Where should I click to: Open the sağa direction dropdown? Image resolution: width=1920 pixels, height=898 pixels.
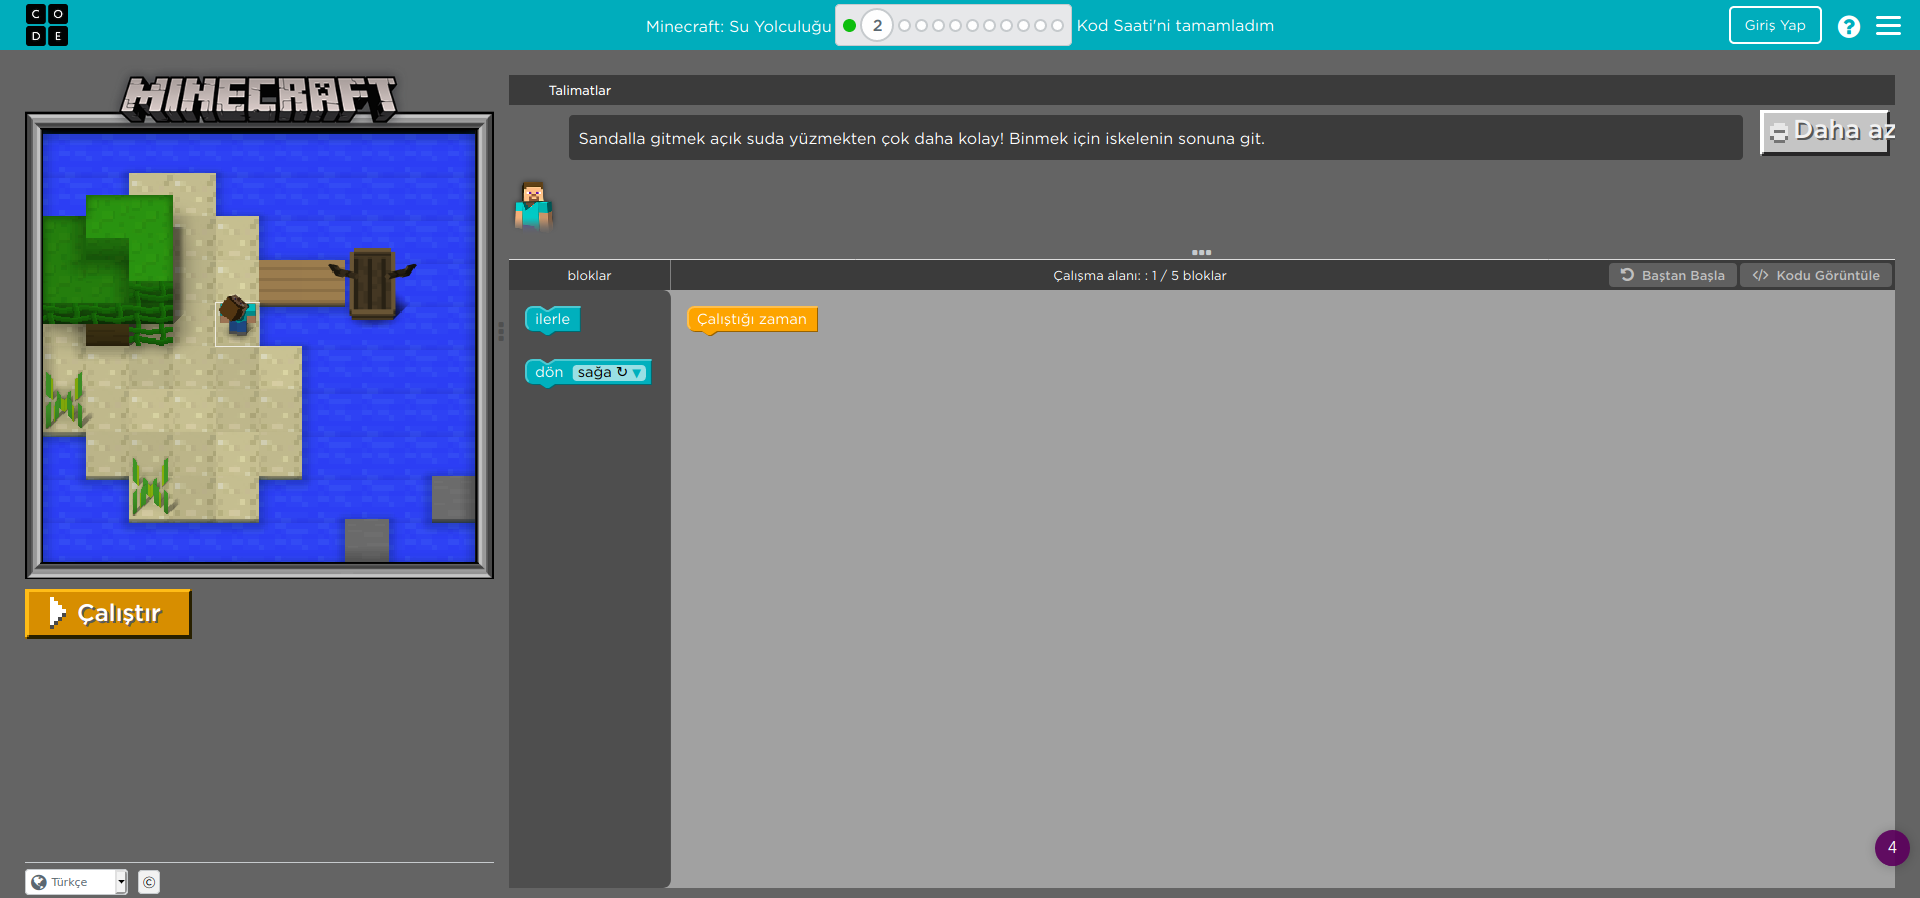[609, 372]
